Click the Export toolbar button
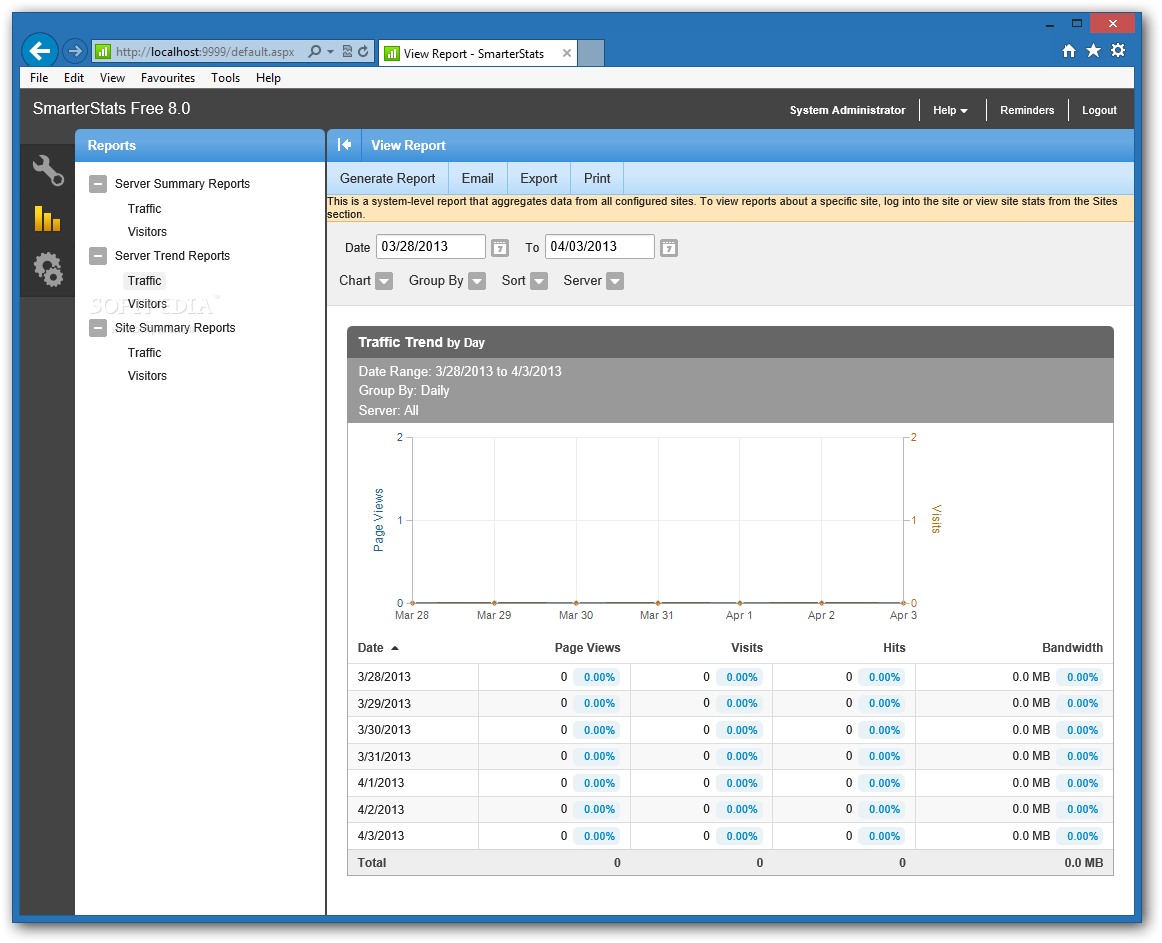1162x943 pixels. [x=539, y=179]
